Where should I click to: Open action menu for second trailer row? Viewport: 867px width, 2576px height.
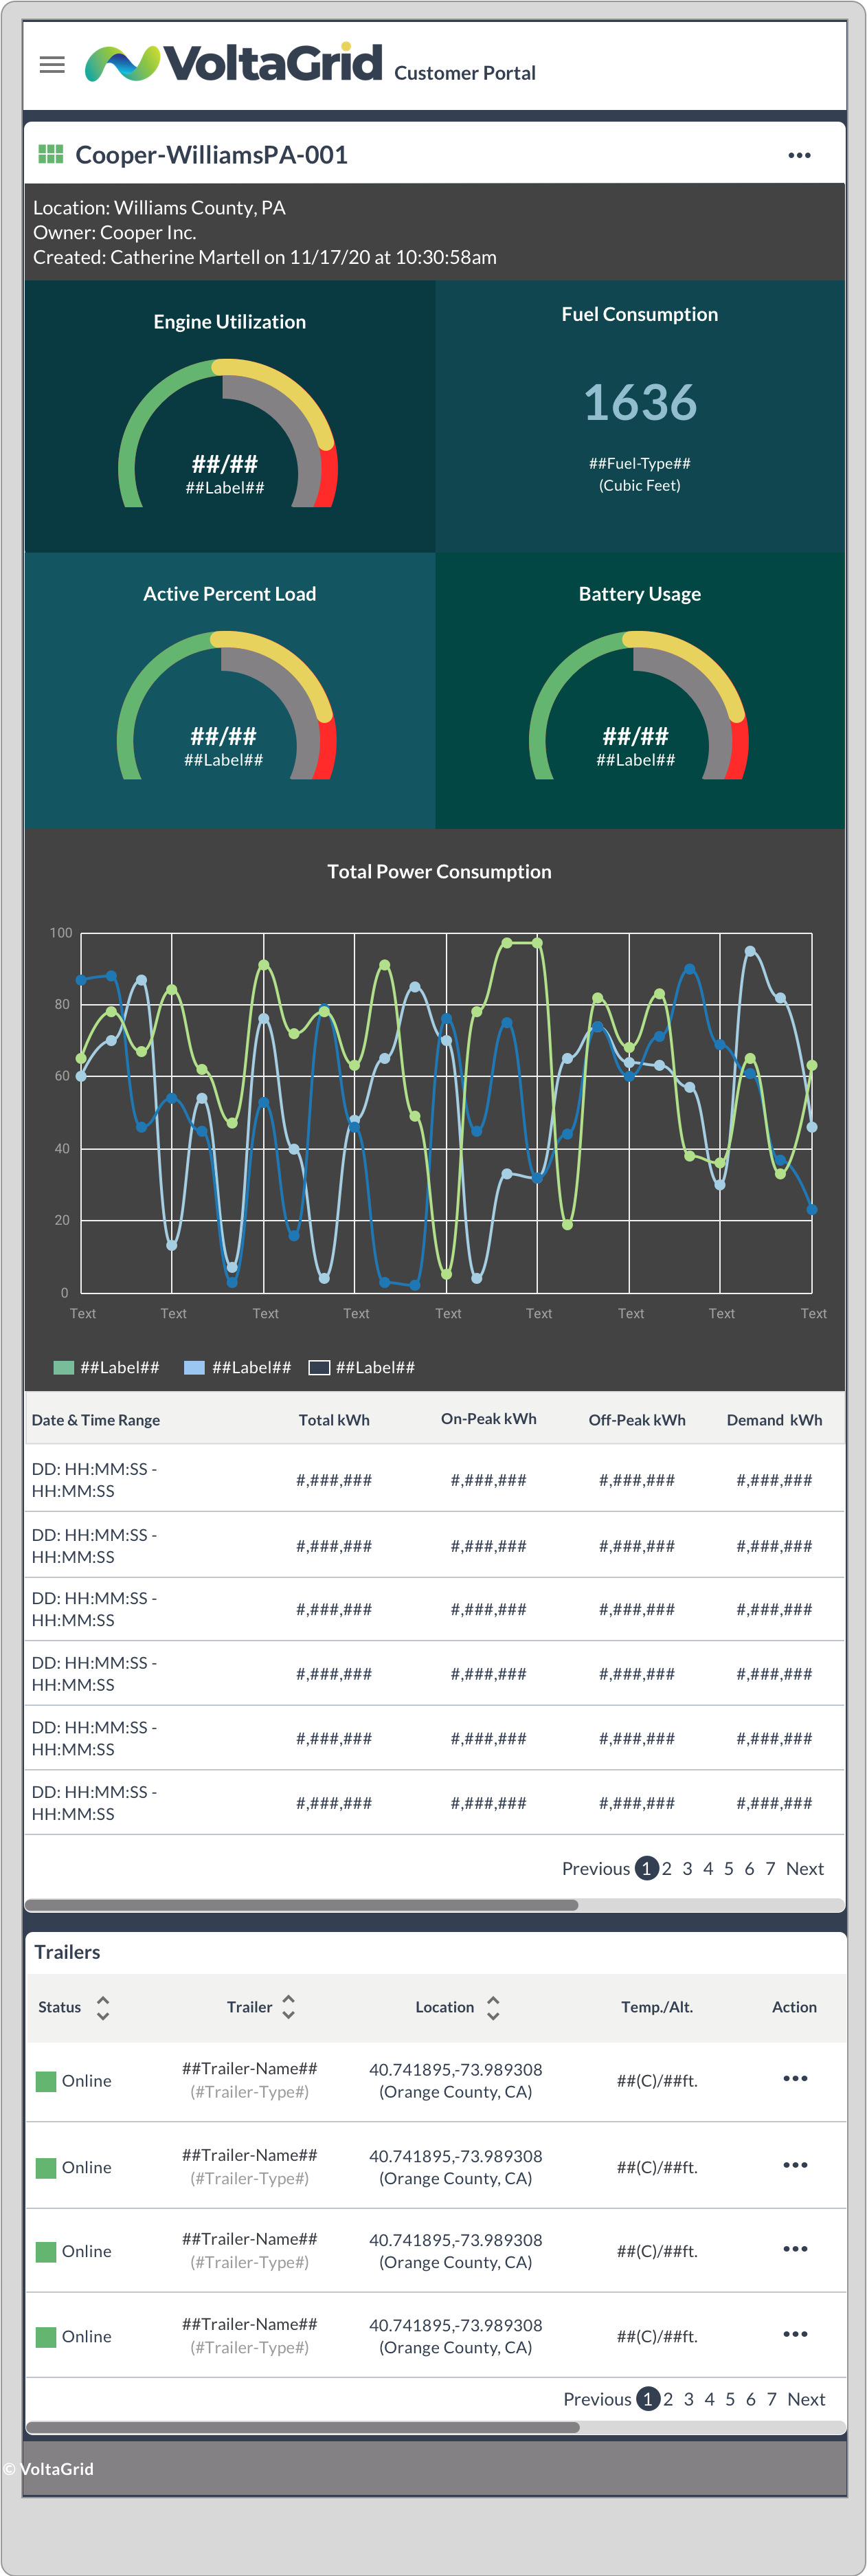coord(795,2165)
